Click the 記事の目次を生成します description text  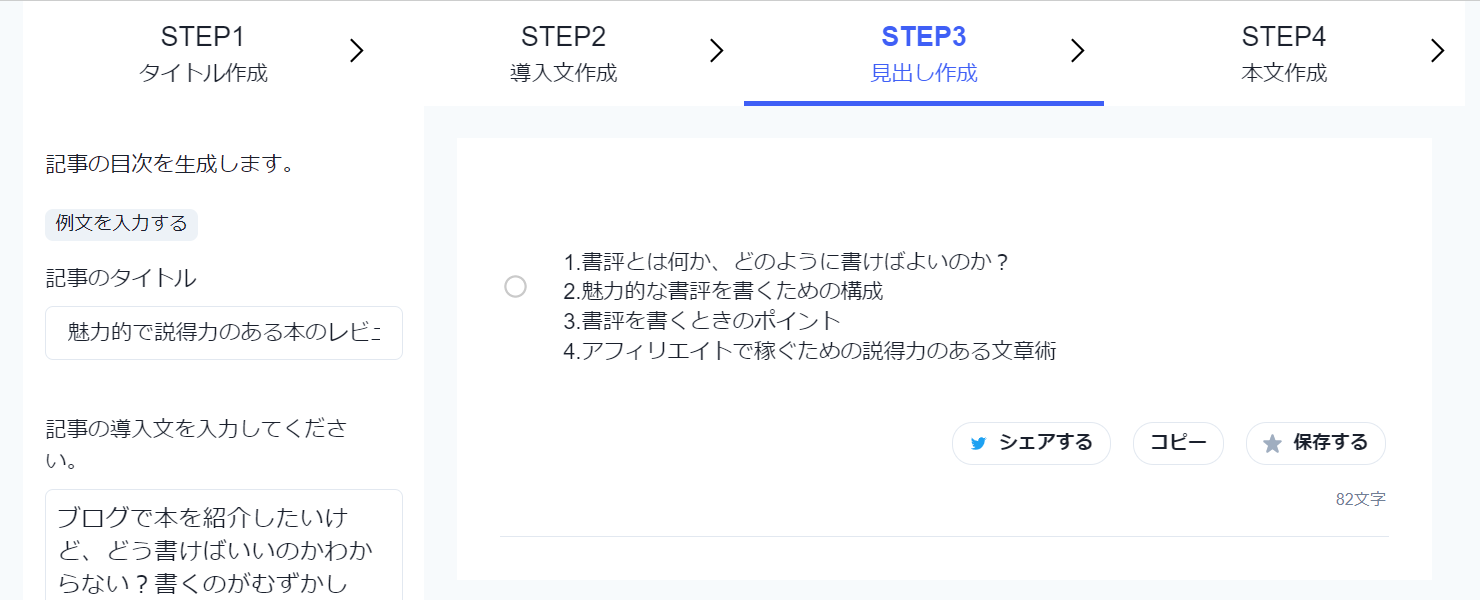(x=171, y=164)
